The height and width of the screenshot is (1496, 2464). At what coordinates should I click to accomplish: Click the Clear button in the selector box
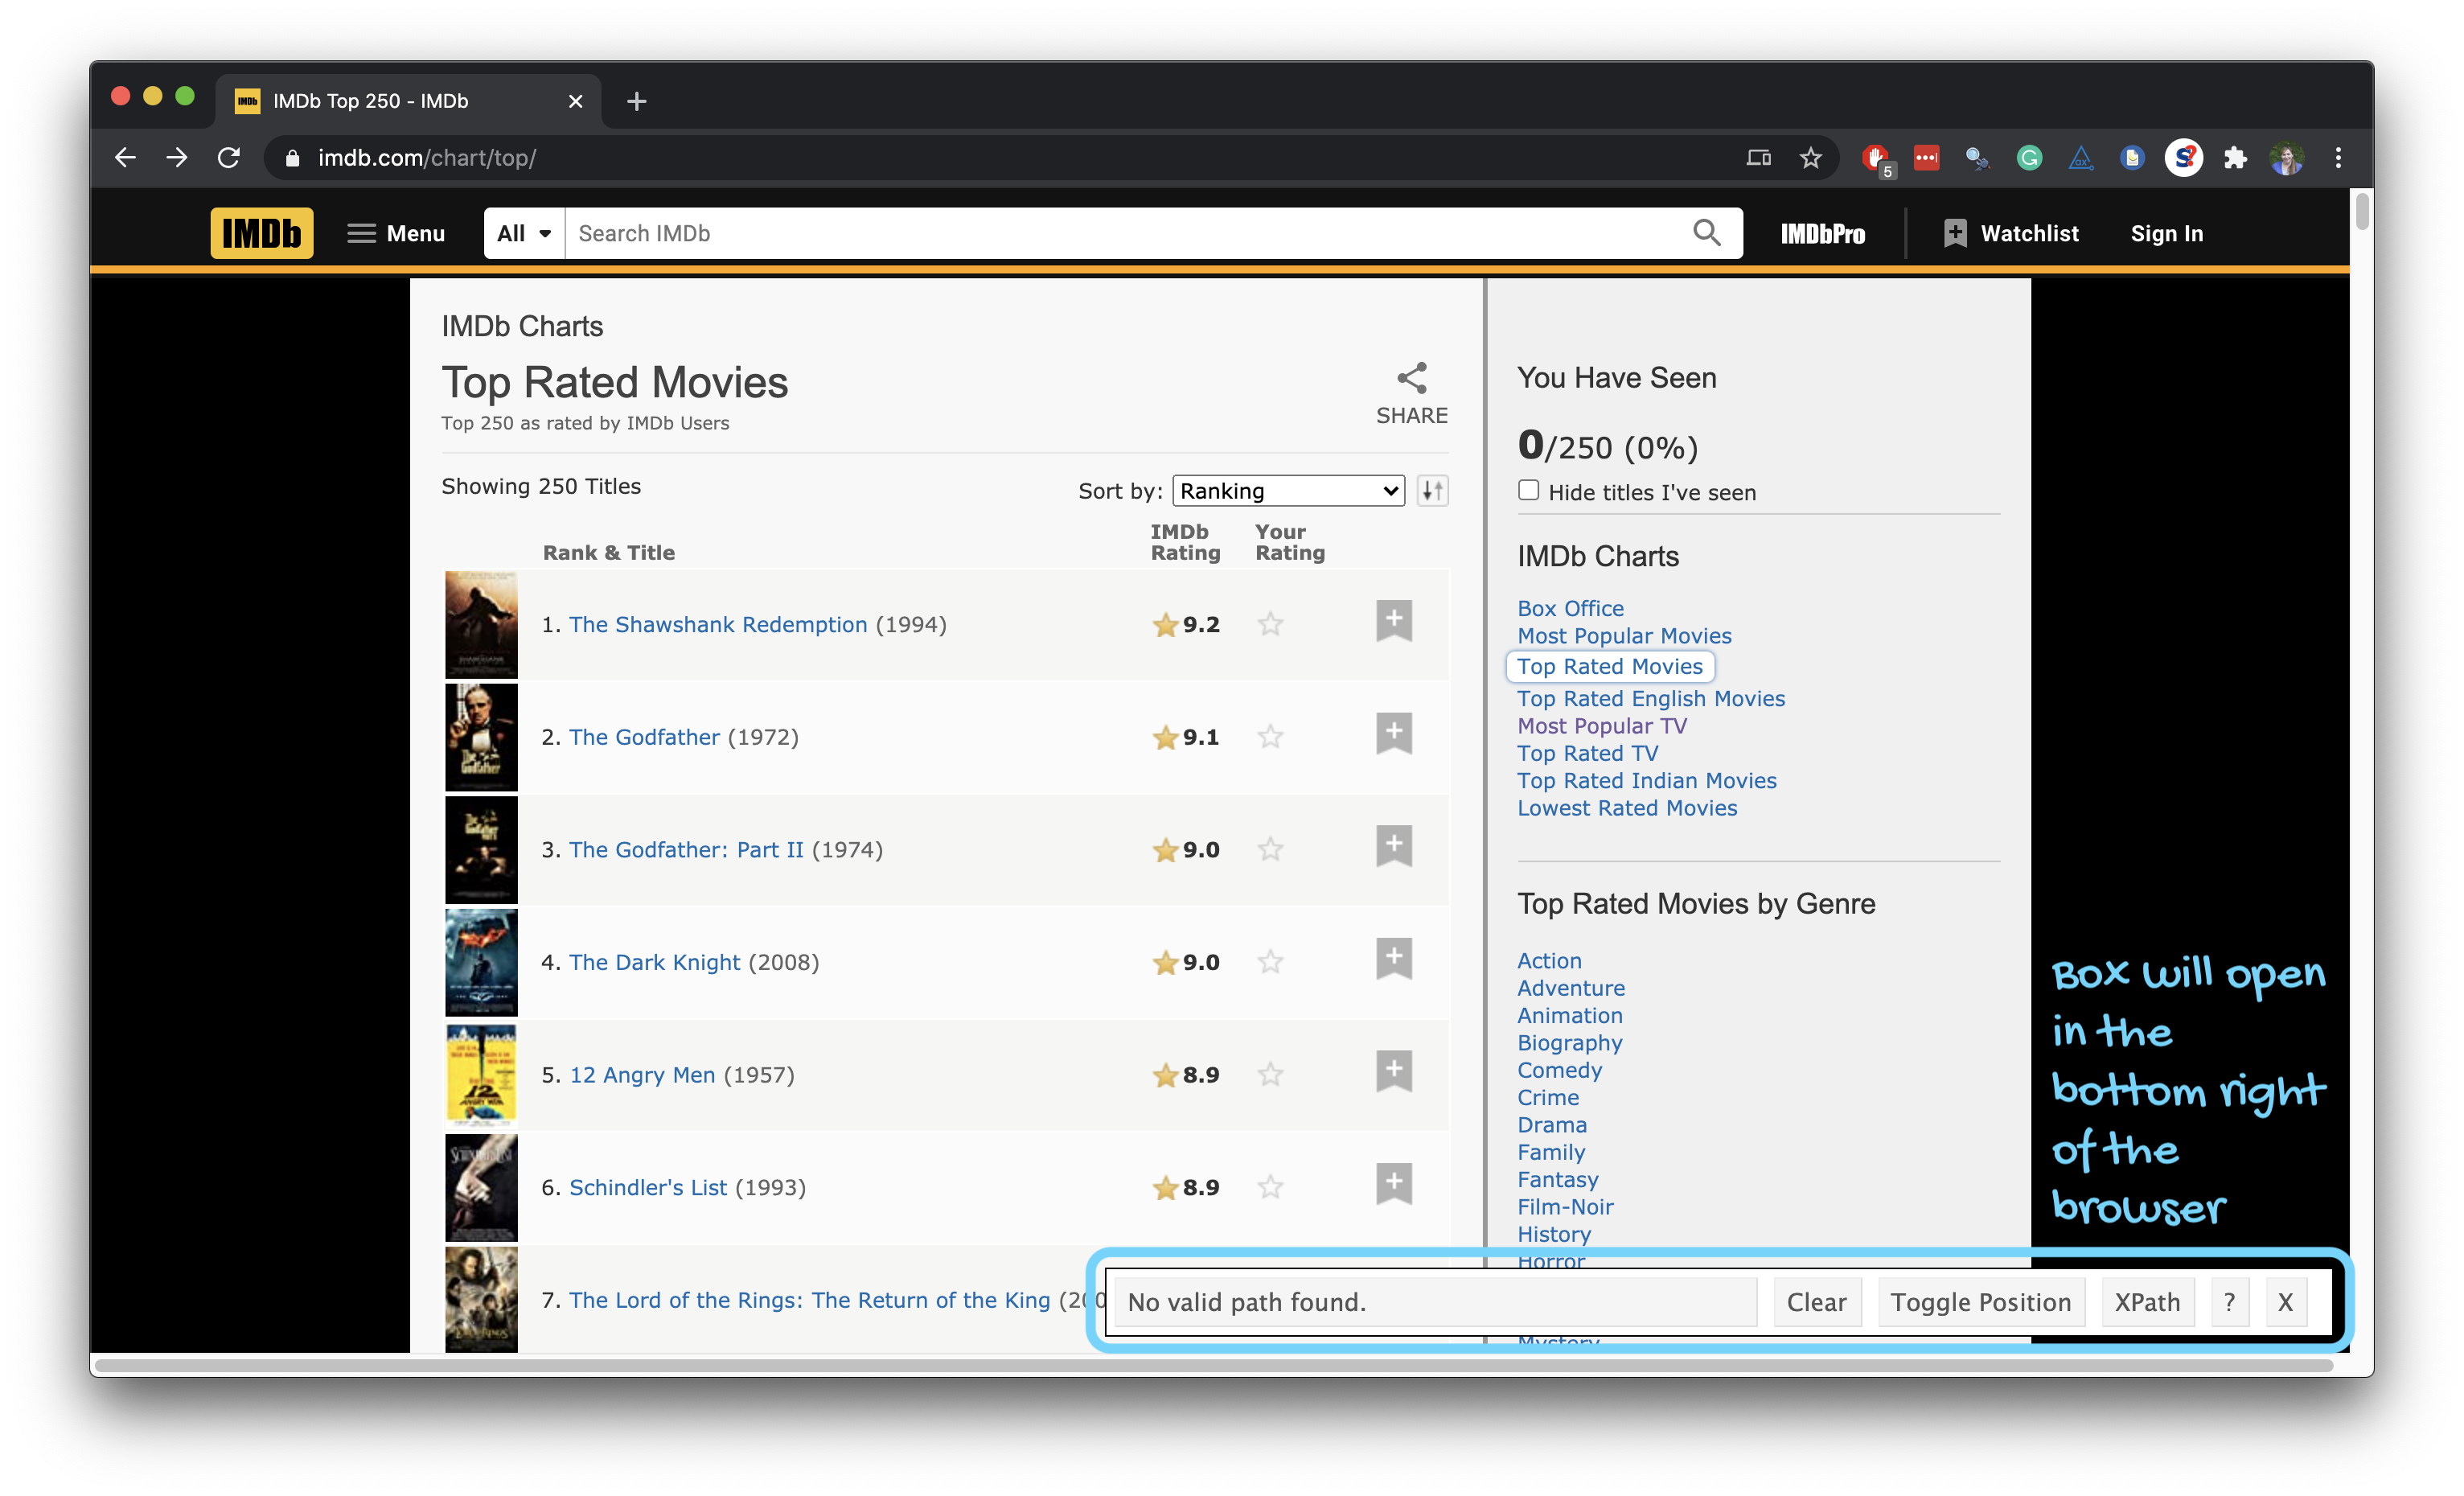1816,1301
